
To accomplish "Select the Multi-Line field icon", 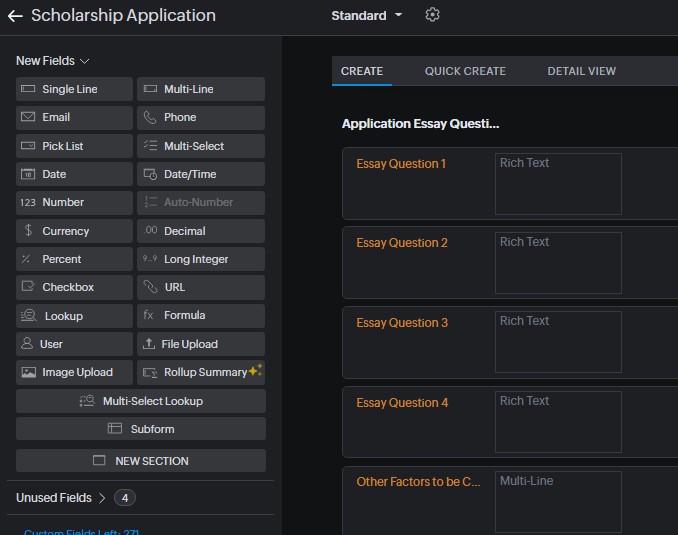I will point(150,89).
